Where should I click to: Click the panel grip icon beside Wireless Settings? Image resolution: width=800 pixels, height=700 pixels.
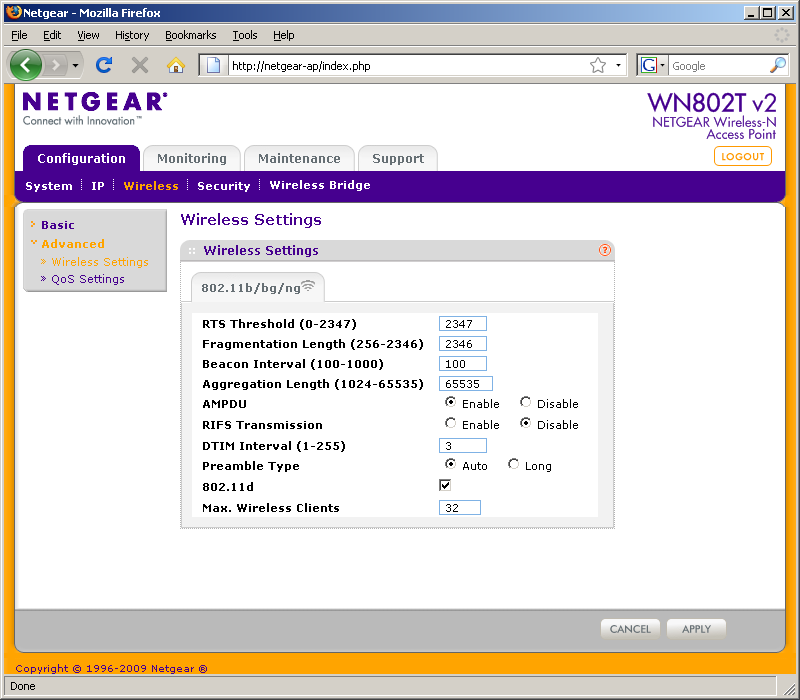coord(192,251)
